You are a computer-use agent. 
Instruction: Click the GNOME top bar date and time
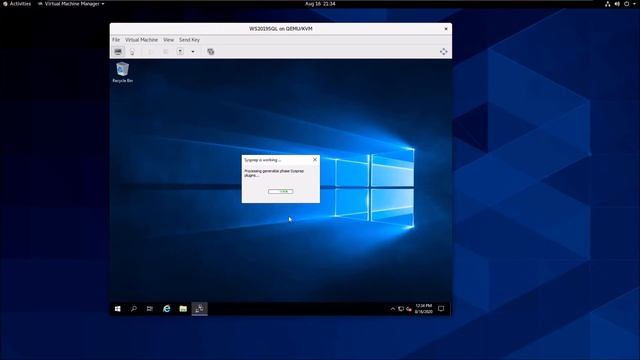(320, 4)
